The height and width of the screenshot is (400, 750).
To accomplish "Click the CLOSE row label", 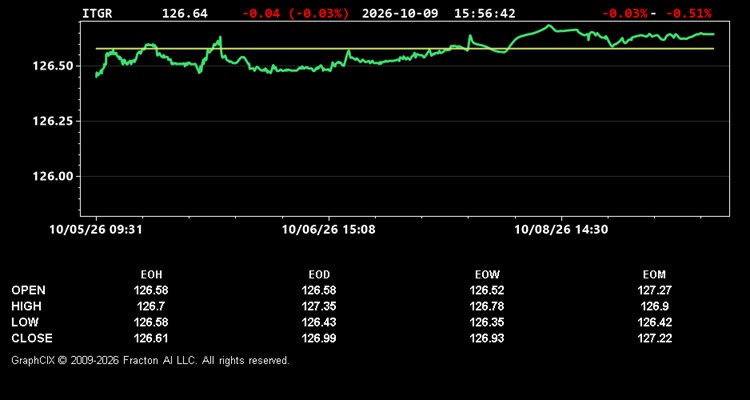I will [32, 338].
